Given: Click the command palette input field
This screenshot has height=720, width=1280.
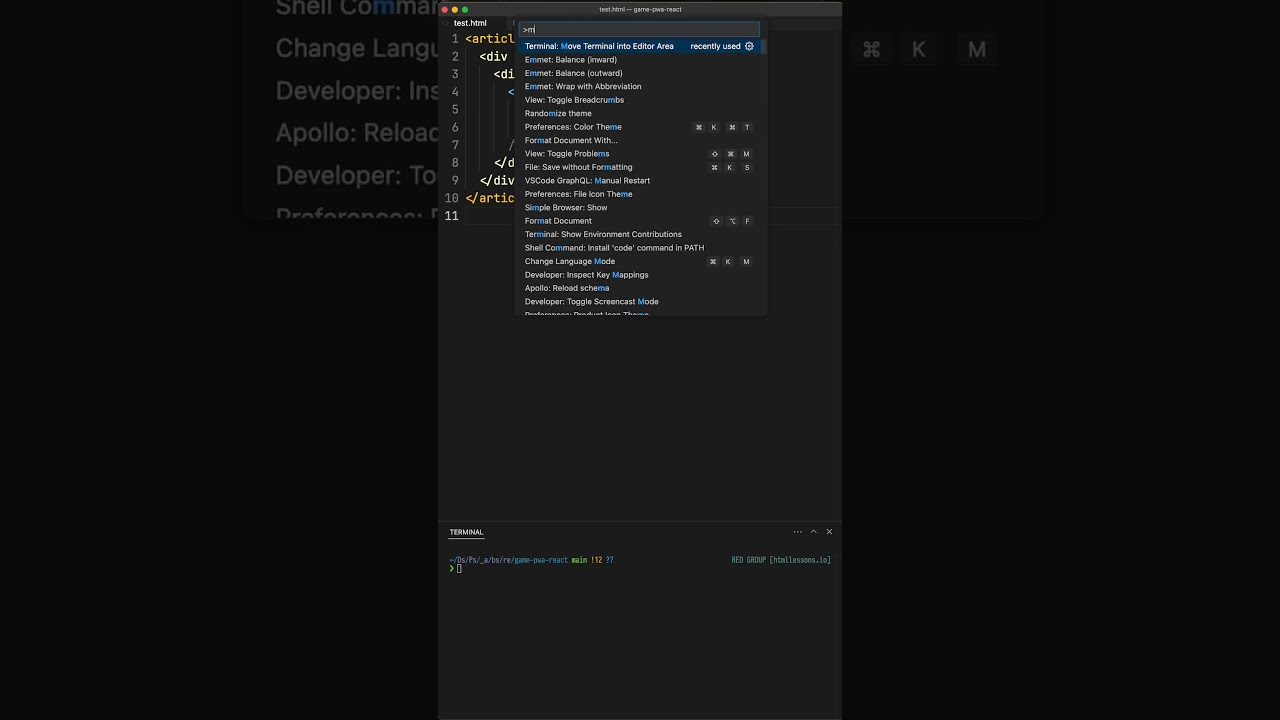Looking at the screenshot, I should [639, 29].
